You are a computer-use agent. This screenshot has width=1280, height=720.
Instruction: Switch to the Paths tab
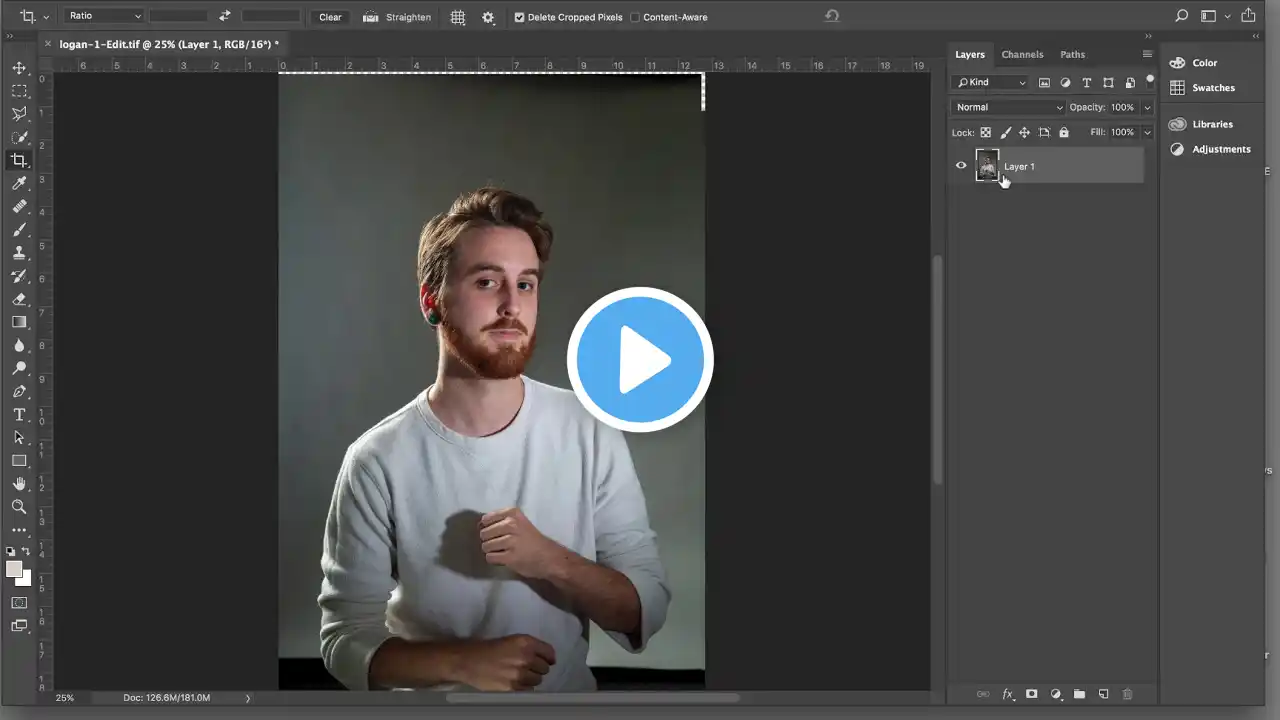tap(1072, 54)
